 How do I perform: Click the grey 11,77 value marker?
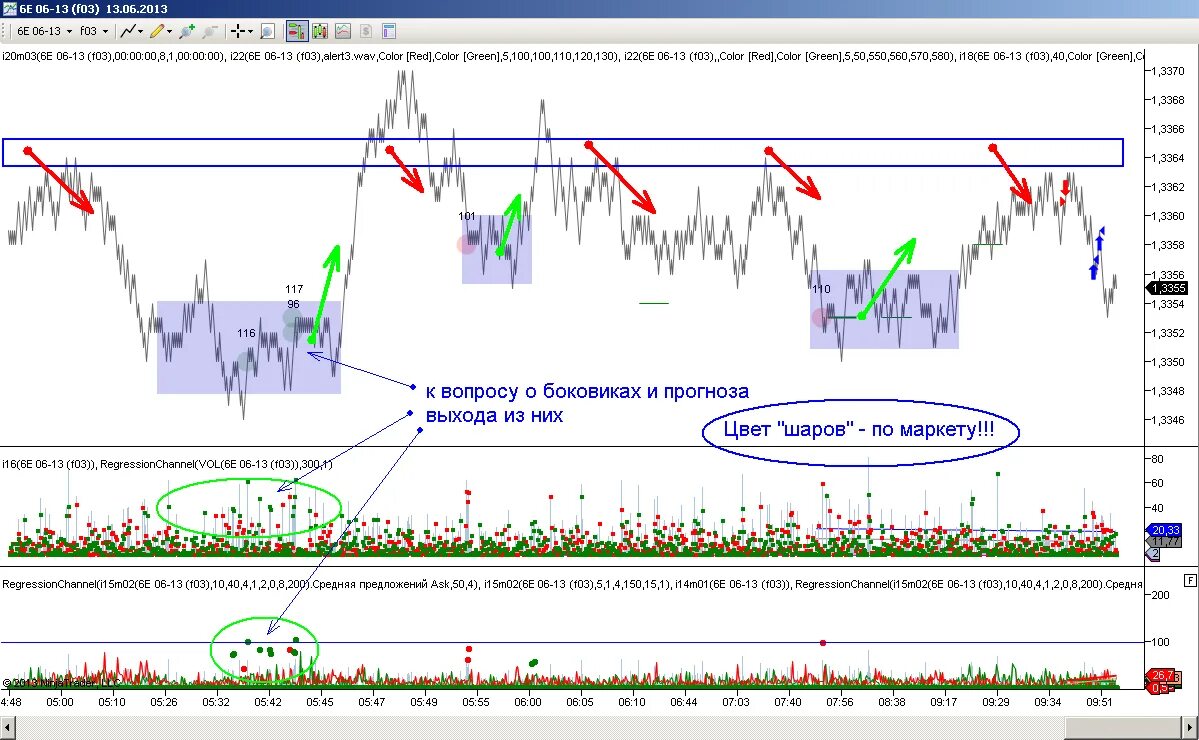pyautogui.click(x=1165, y=540)
